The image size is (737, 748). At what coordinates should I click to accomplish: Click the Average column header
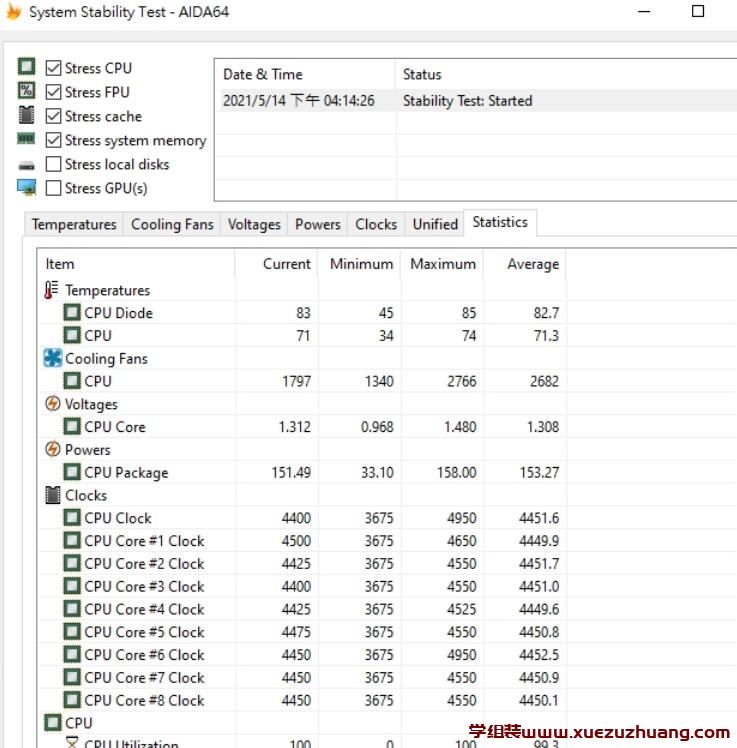[525, 264]
